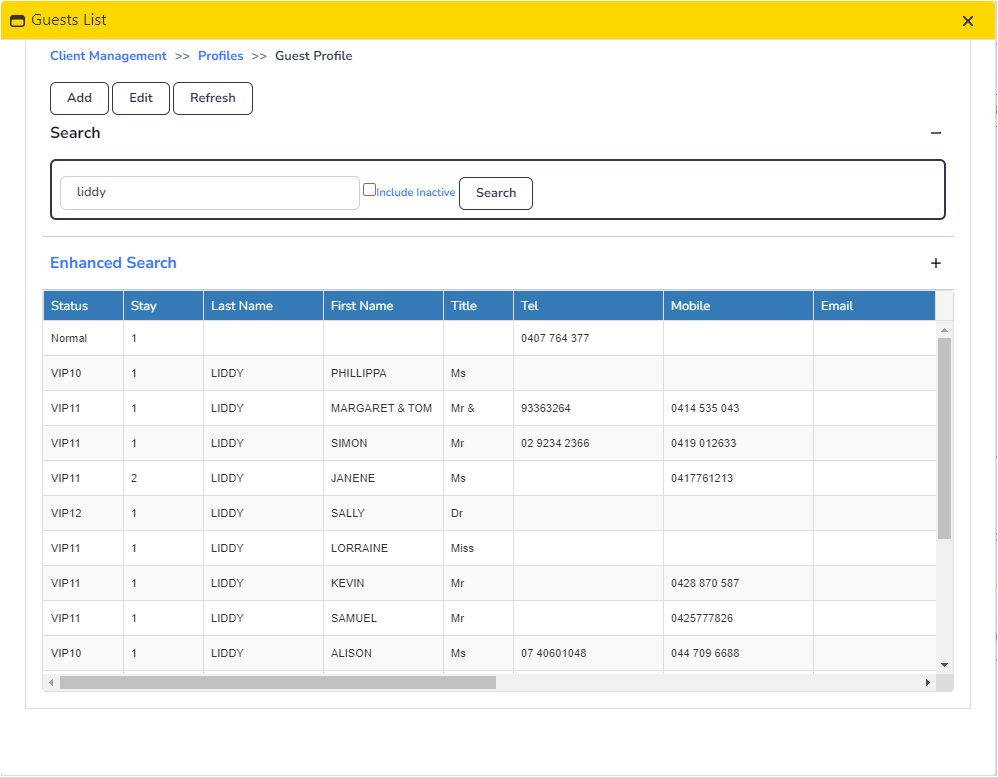Viewport: 998px width, 777px height.
Task: Select guest SALLY in the list
Action: pos(489,513)
